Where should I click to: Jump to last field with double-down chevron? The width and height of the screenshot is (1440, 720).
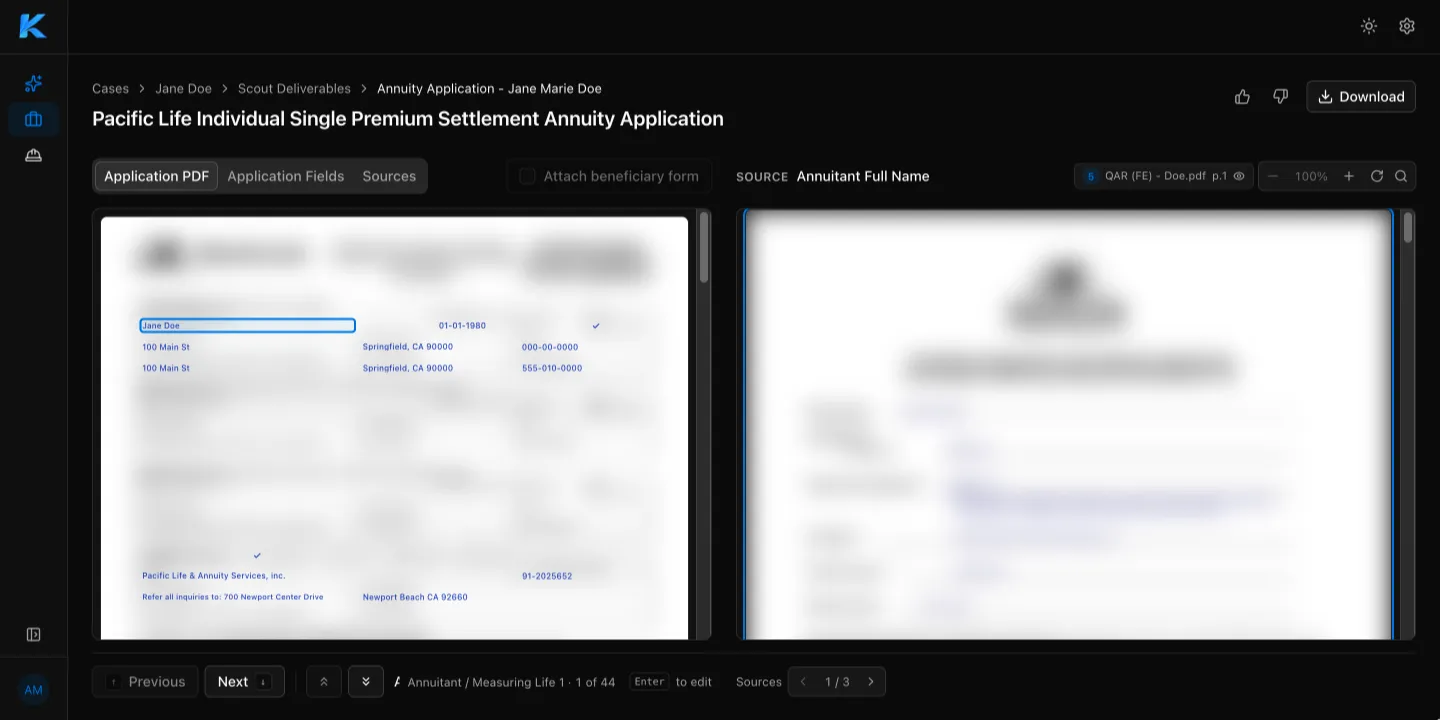click(x=366, y=682)
